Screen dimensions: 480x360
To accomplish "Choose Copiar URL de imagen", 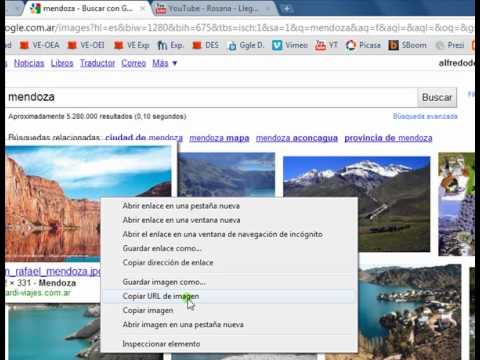I will point(229,296).
